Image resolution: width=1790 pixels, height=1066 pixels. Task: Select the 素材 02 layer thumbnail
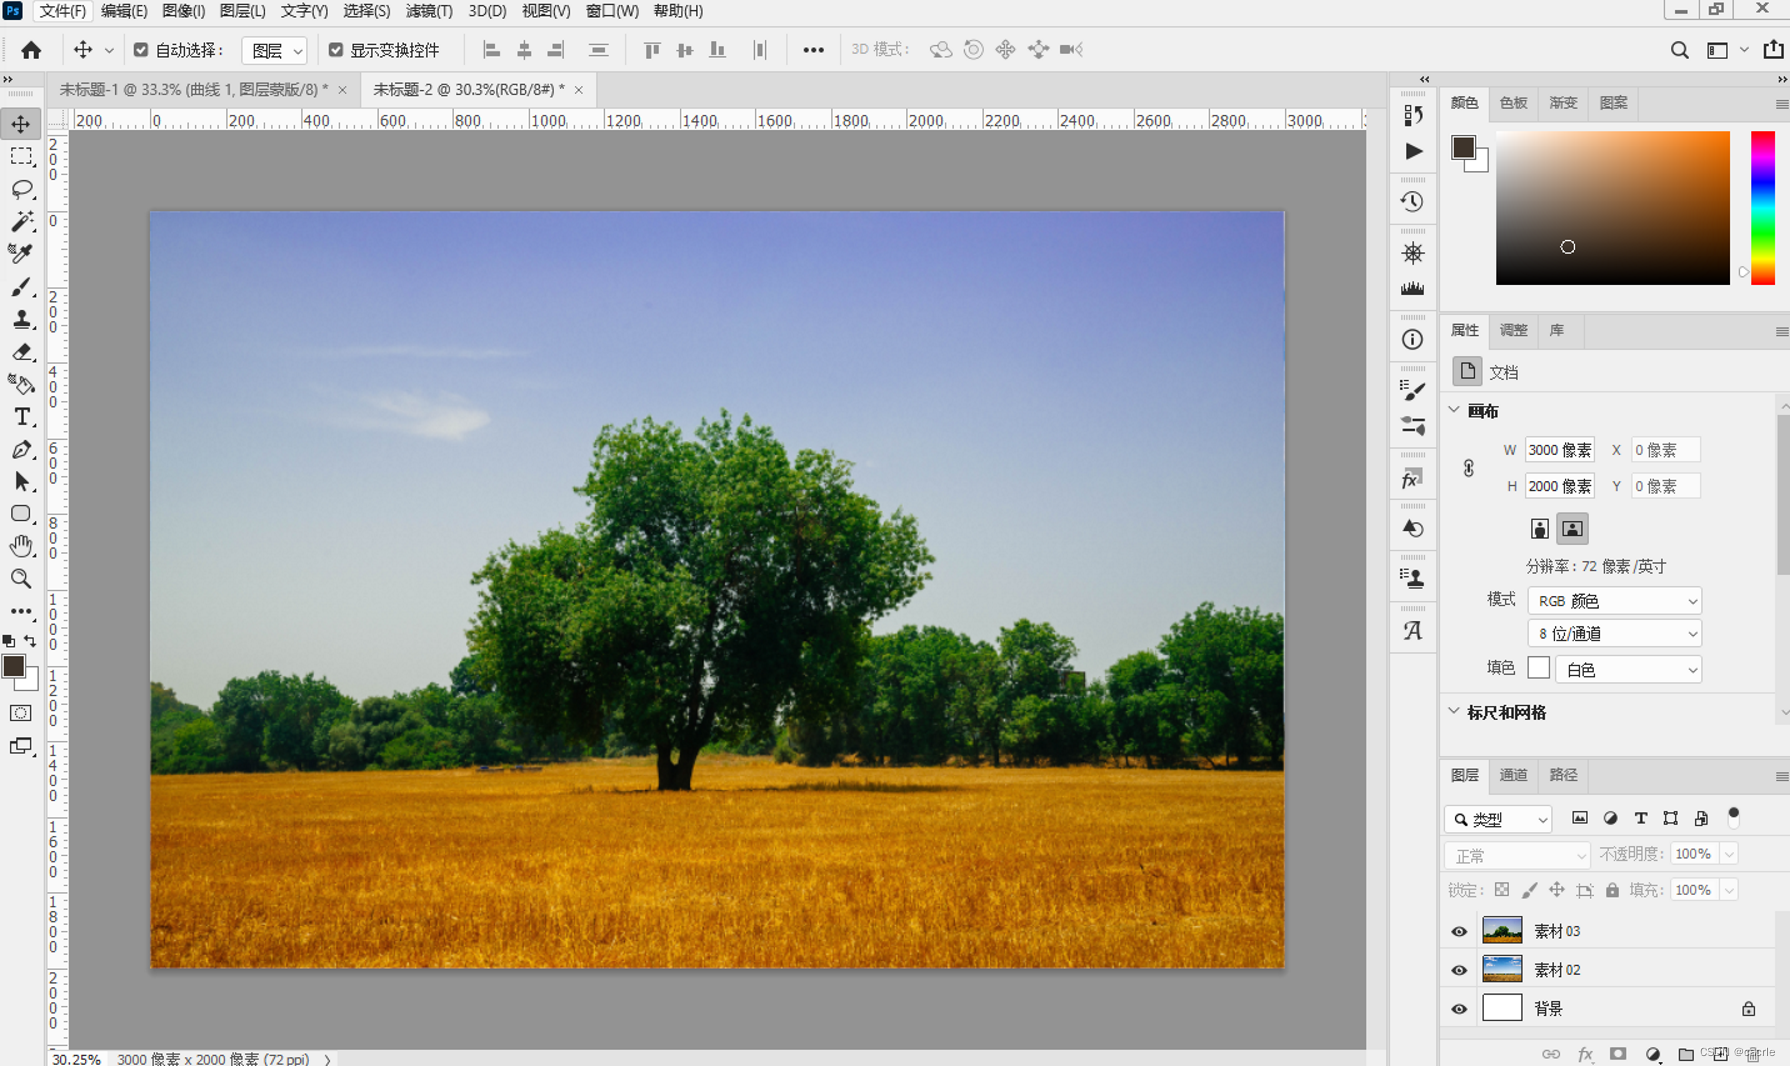pyautogui.click(x=1502, y=969)
